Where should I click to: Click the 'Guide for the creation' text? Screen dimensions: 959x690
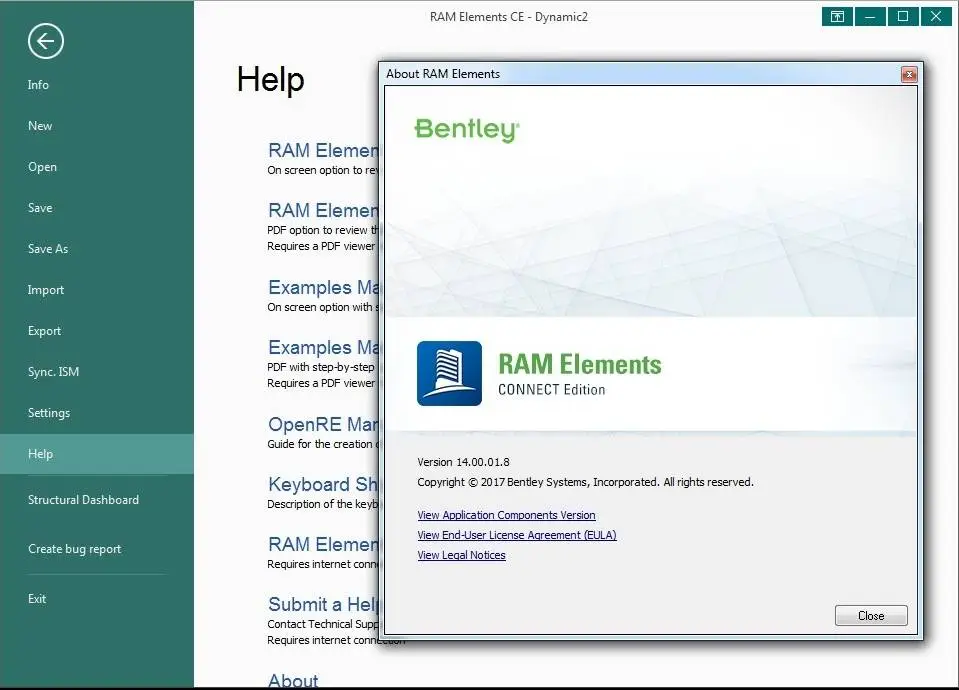pos(323,444)
